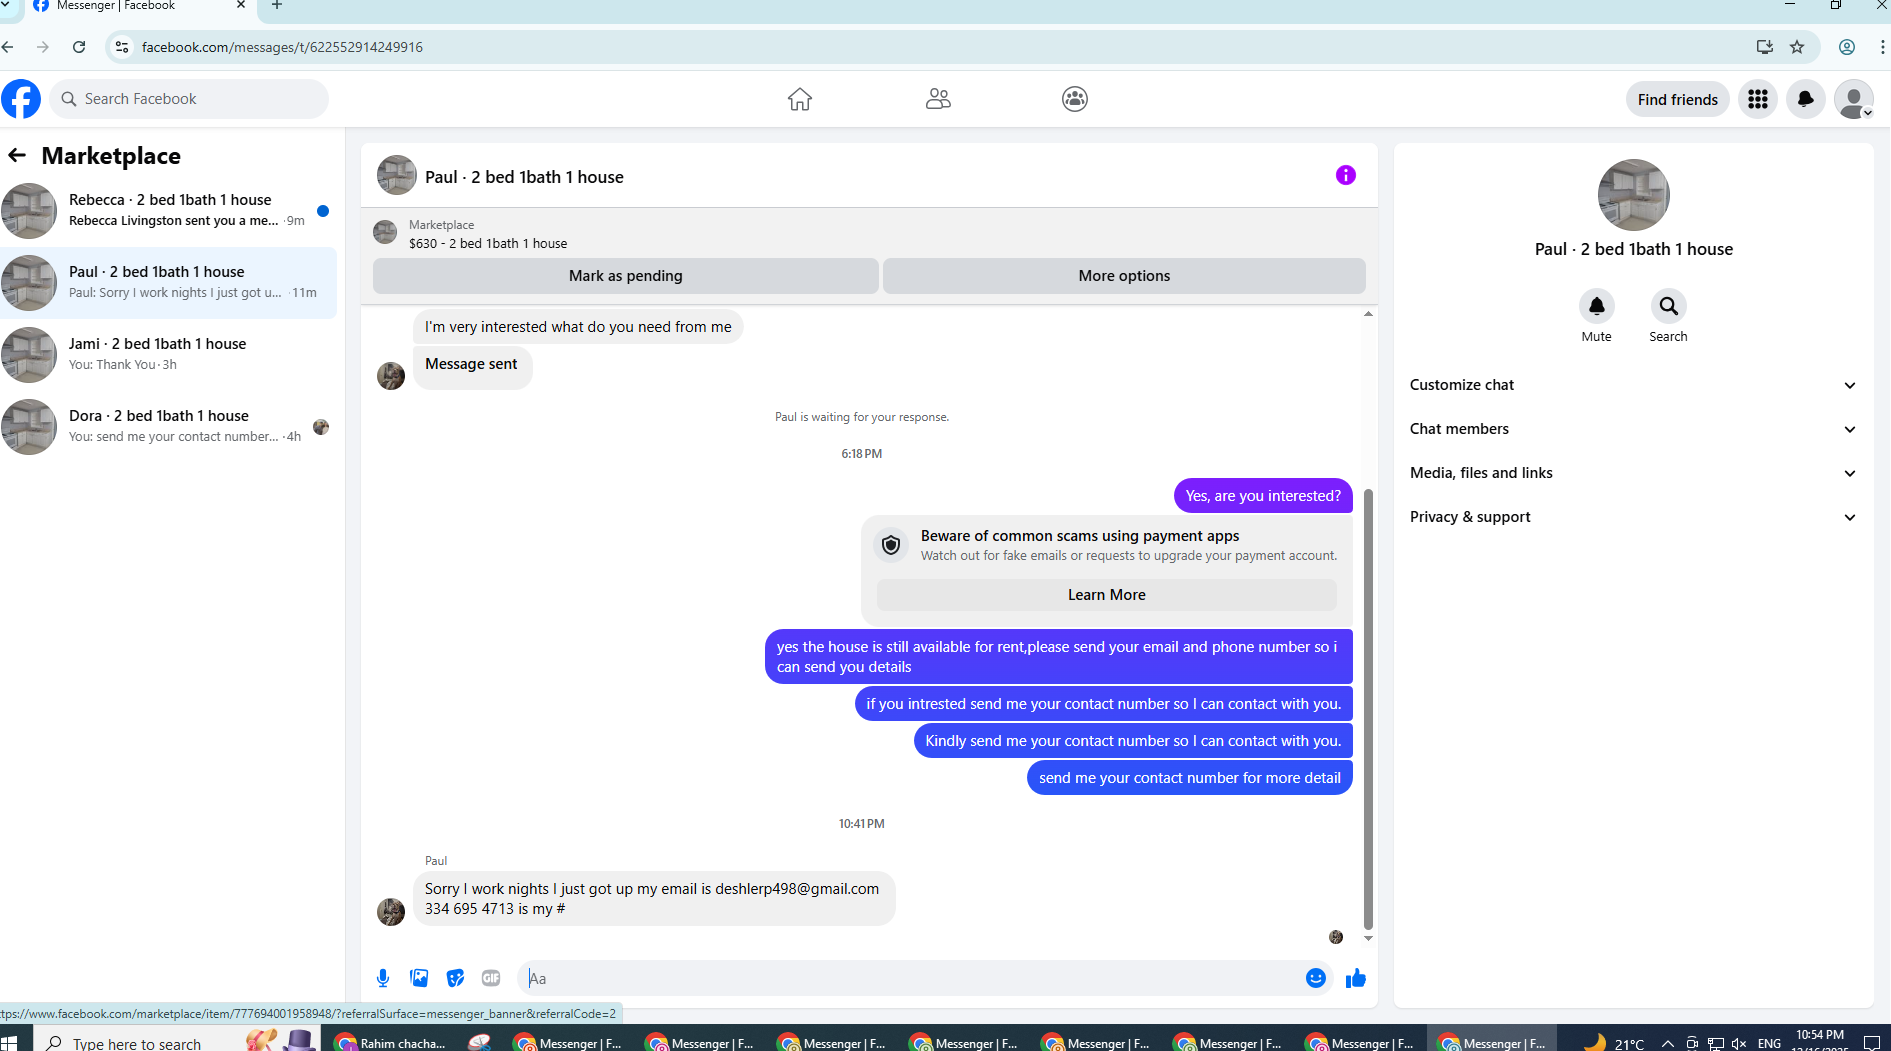The height and width of the screenshot is (1051, 1891).
Task: Click Mark as pending button
Action: click(626, 276)
